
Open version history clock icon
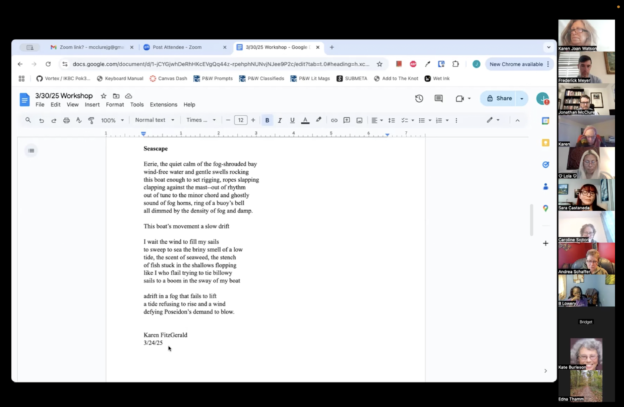[419, 98]
